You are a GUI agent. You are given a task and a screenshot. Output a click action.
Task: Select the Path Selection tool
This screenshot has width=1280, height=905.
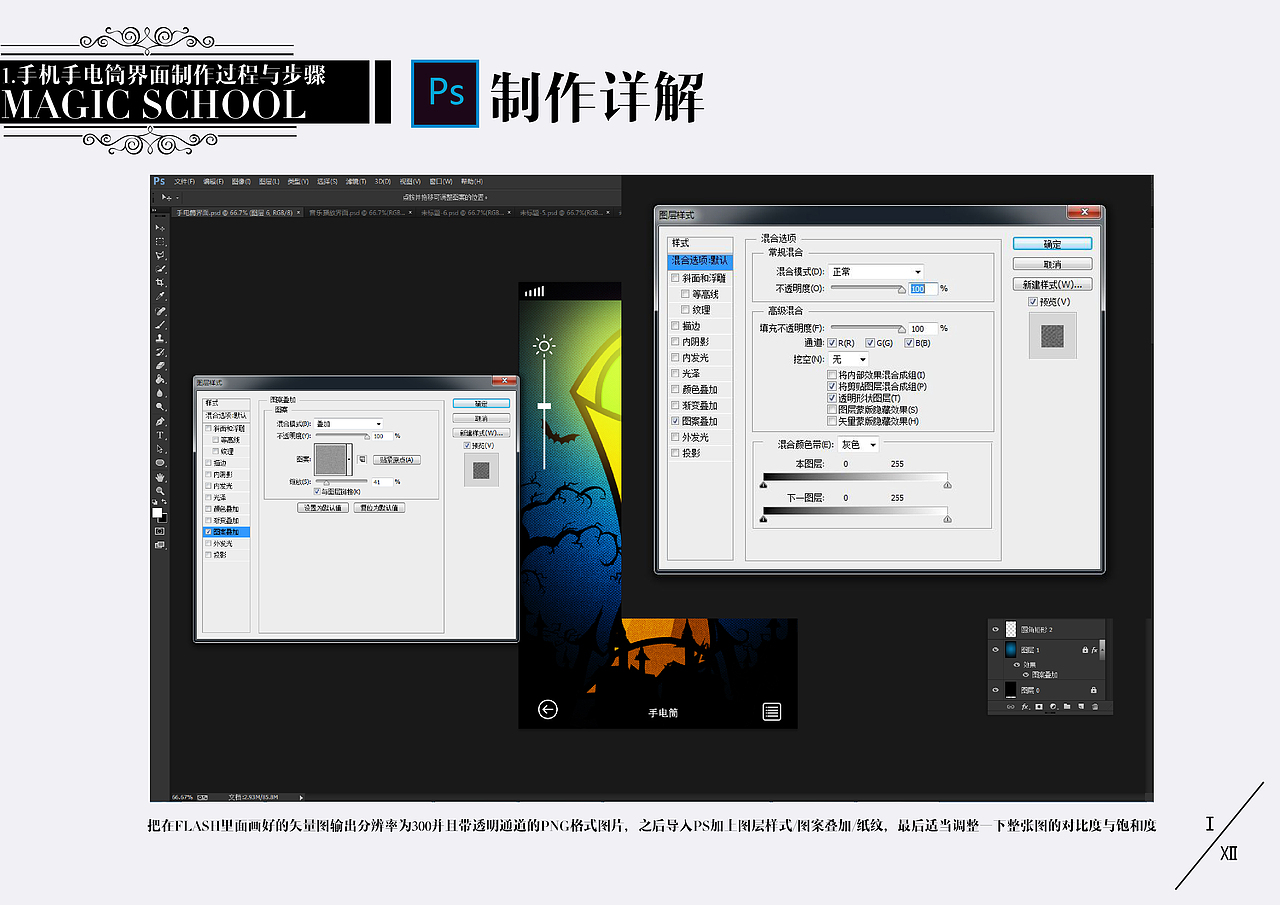(160, 449)
